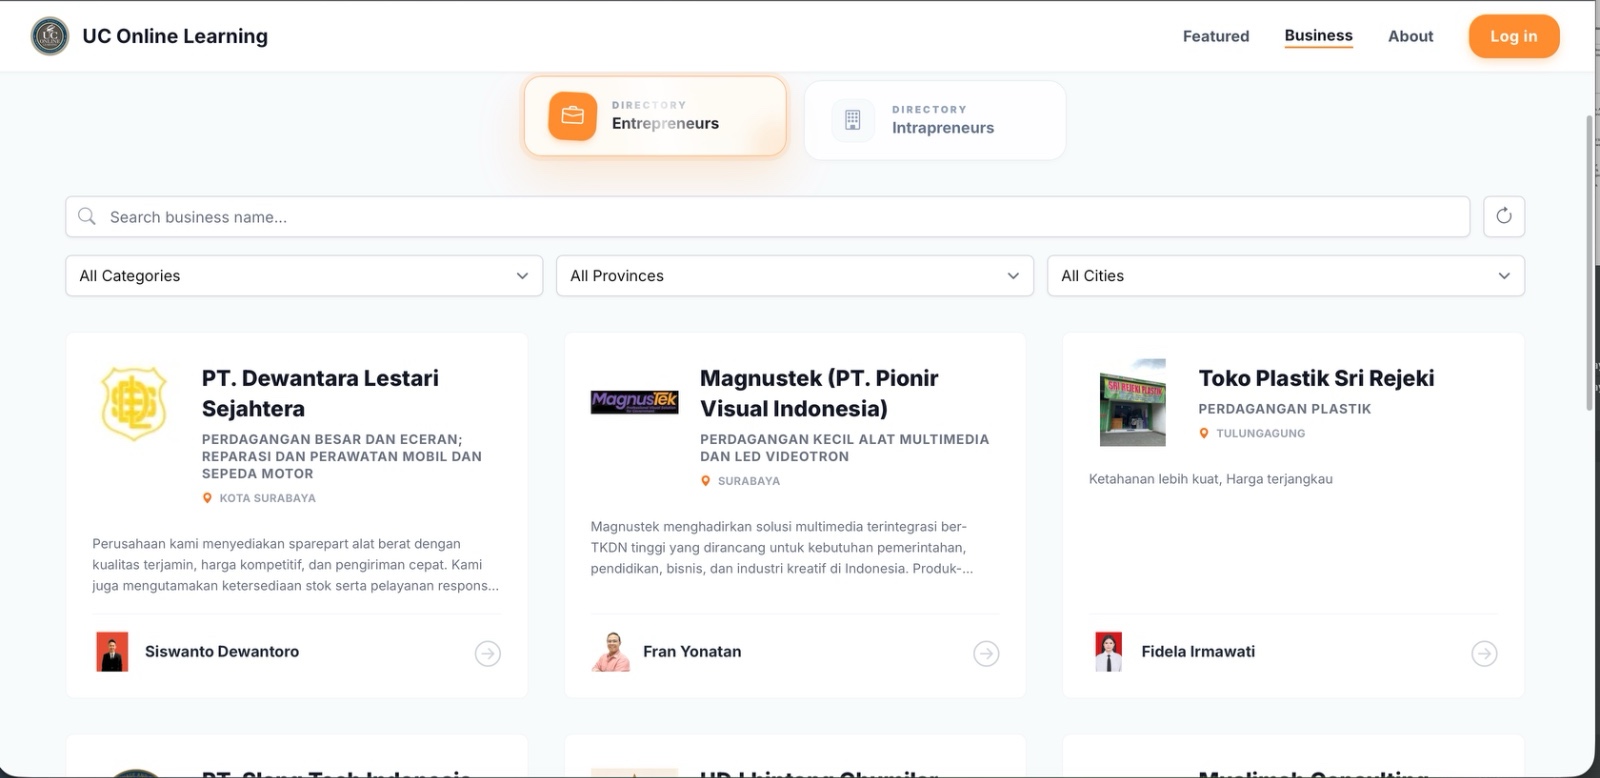Click Toko Plastik Sri Rejeki storefront photo

pyautogui.click(x=1133, y=403)
